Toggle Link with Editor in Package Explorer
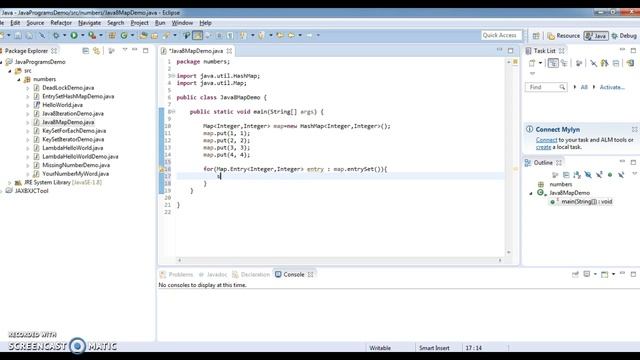Screen dimensions: 640x360 pyautogui.click(x=97, y=51)
